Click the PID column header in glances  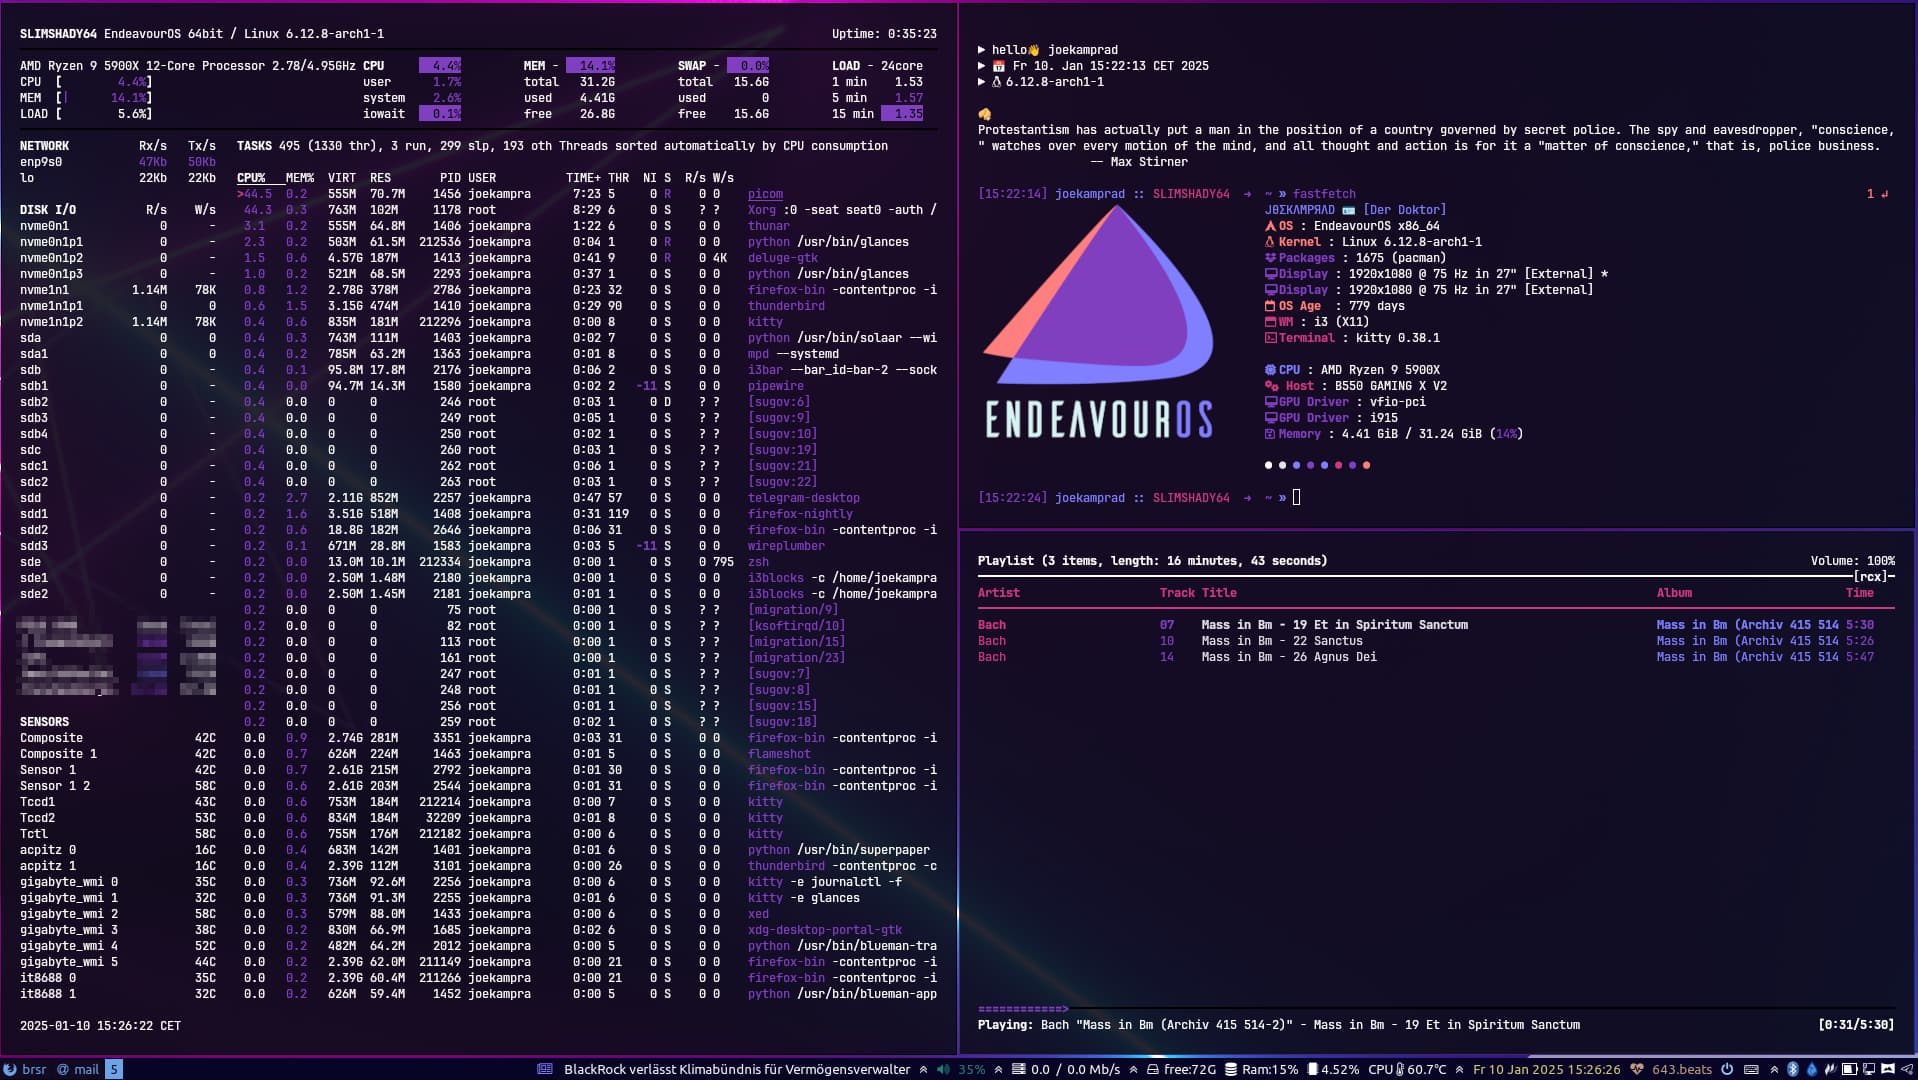coord(450,178)
